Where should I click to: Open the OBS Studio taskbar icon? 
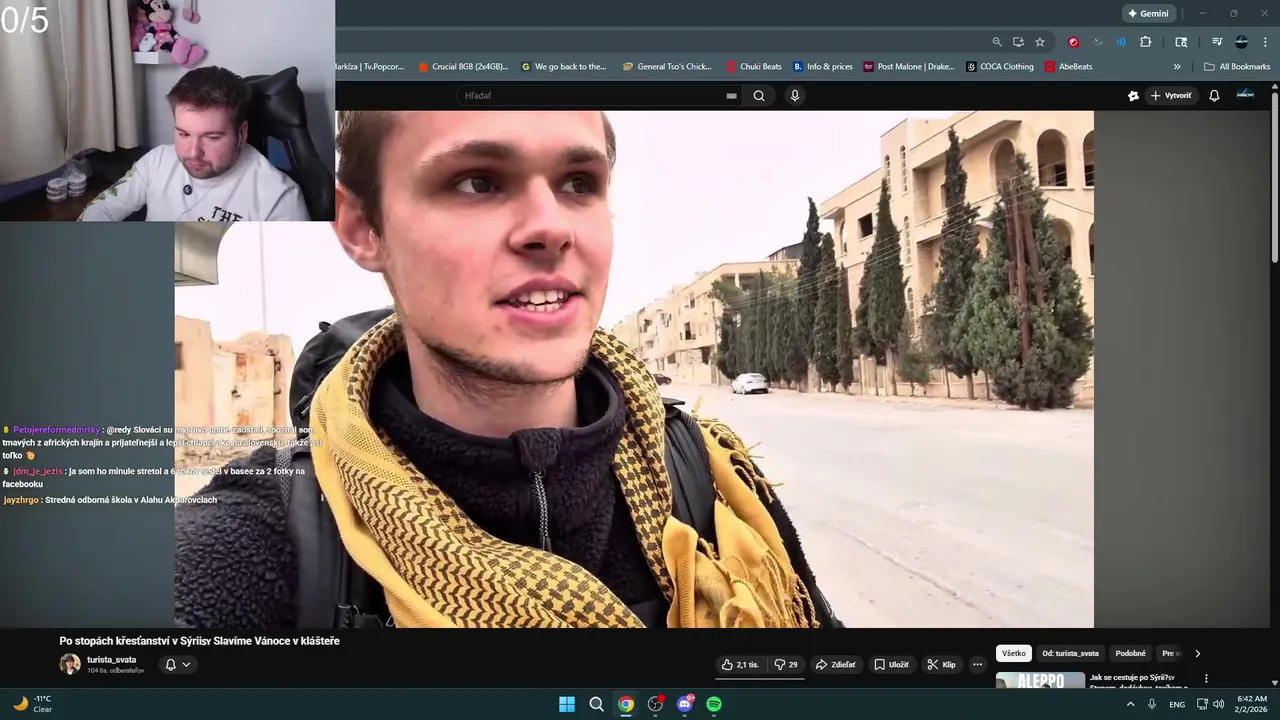tap(655, 704)
